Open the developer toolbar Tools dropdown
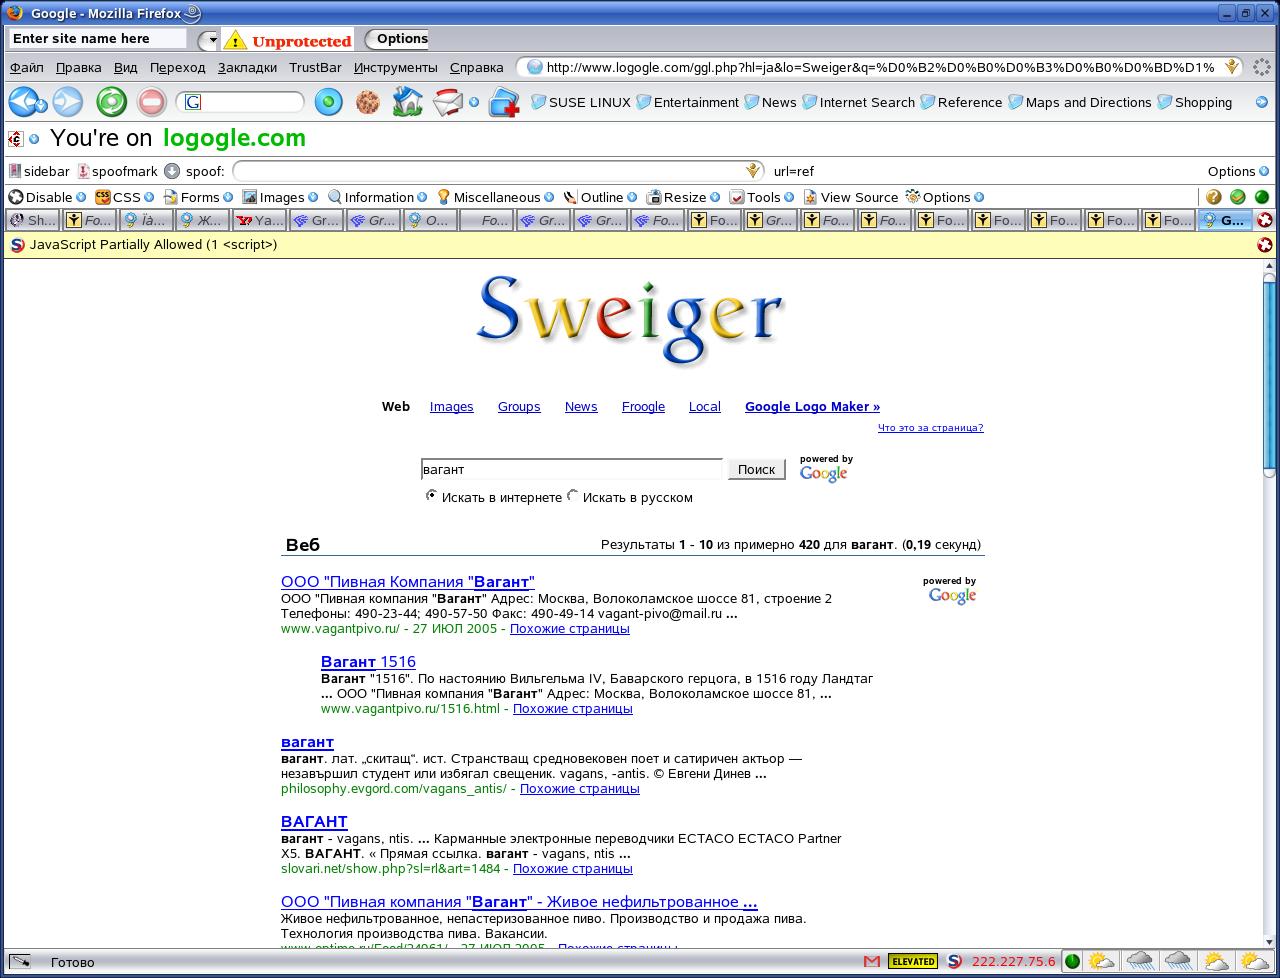 762,197
